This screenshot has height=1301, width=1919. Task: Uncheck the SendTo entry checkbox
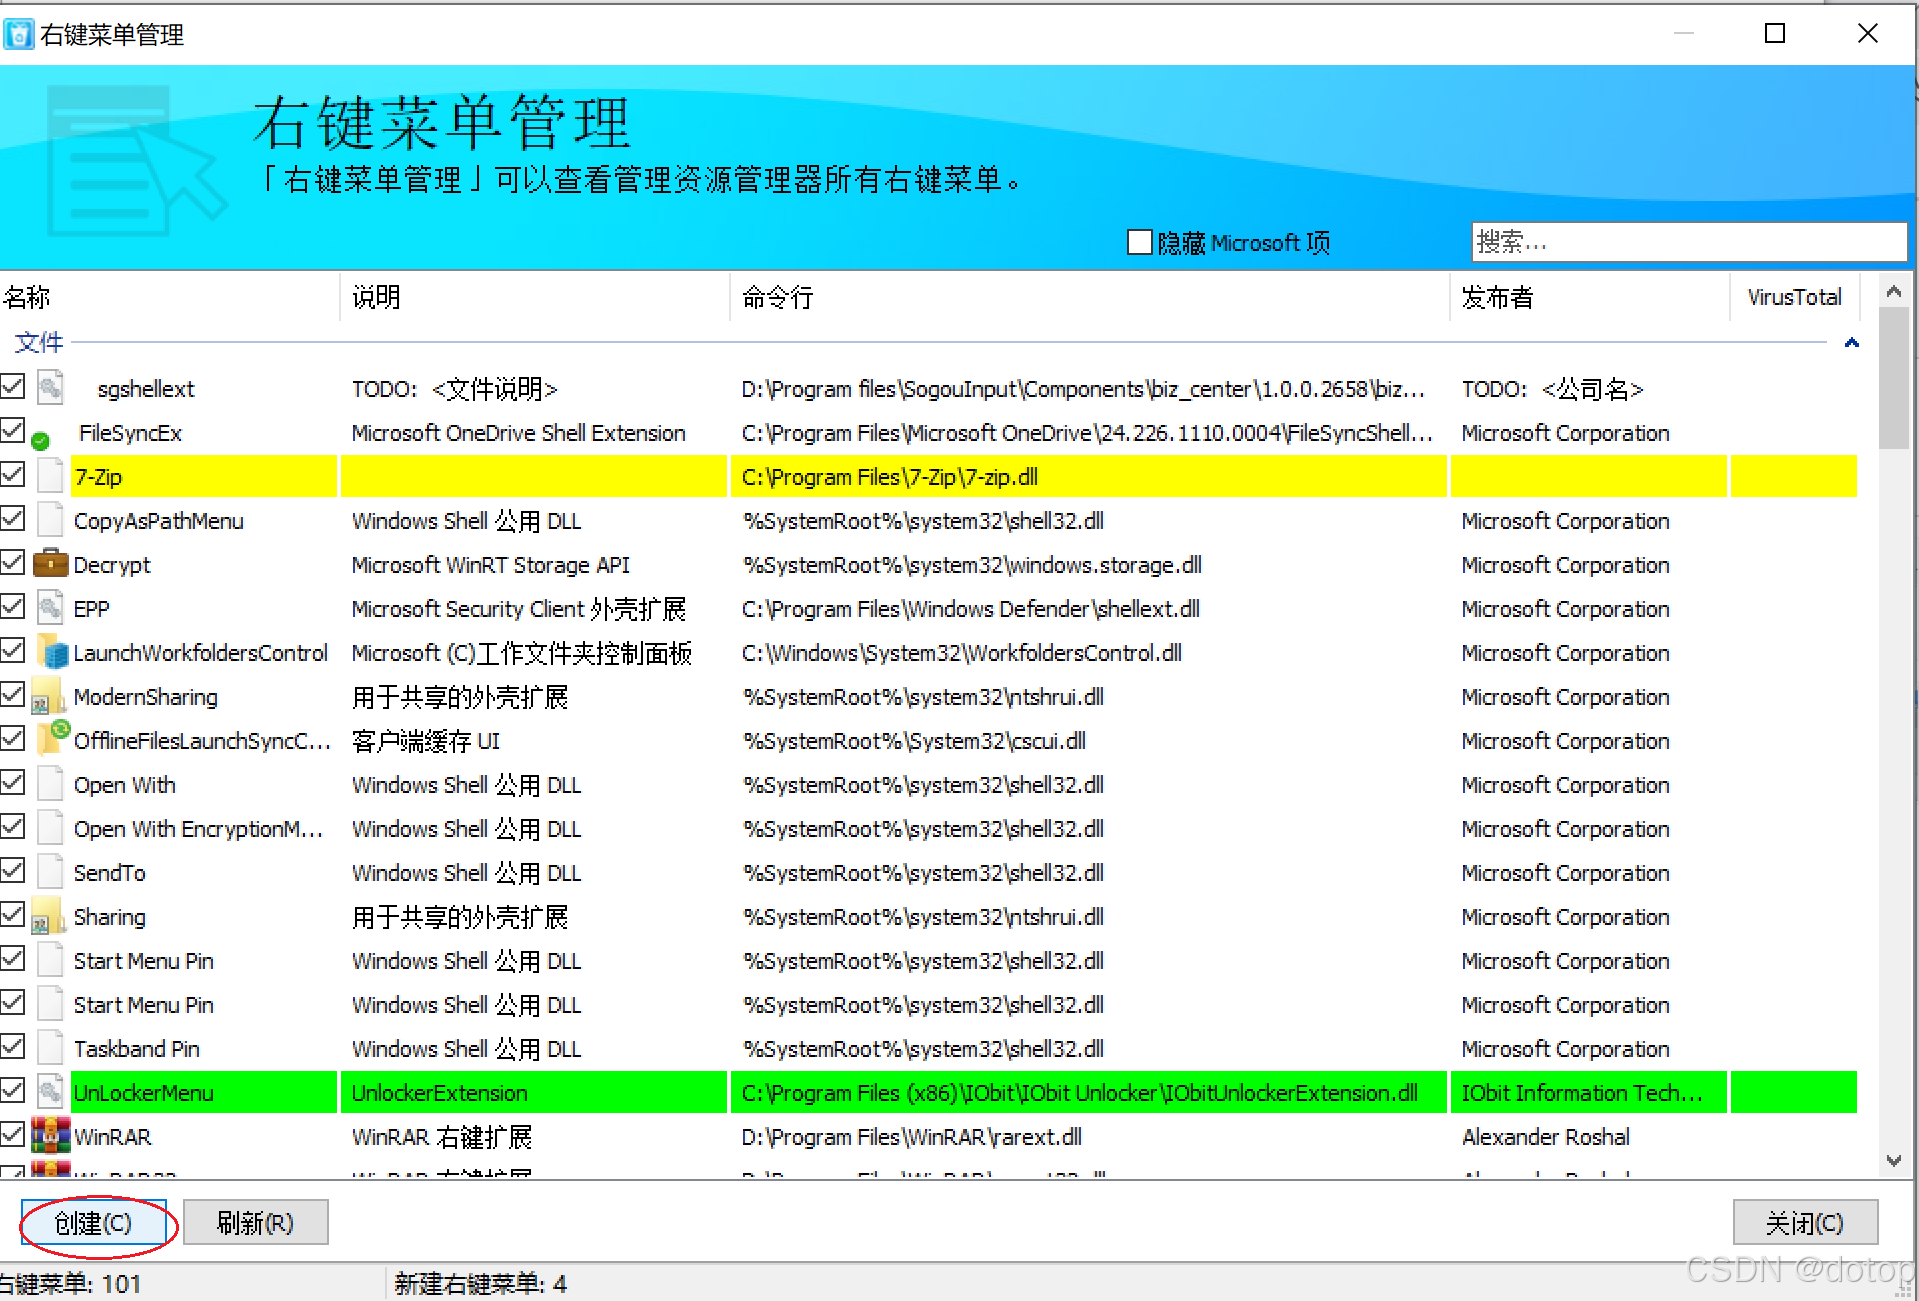point(12,870)
